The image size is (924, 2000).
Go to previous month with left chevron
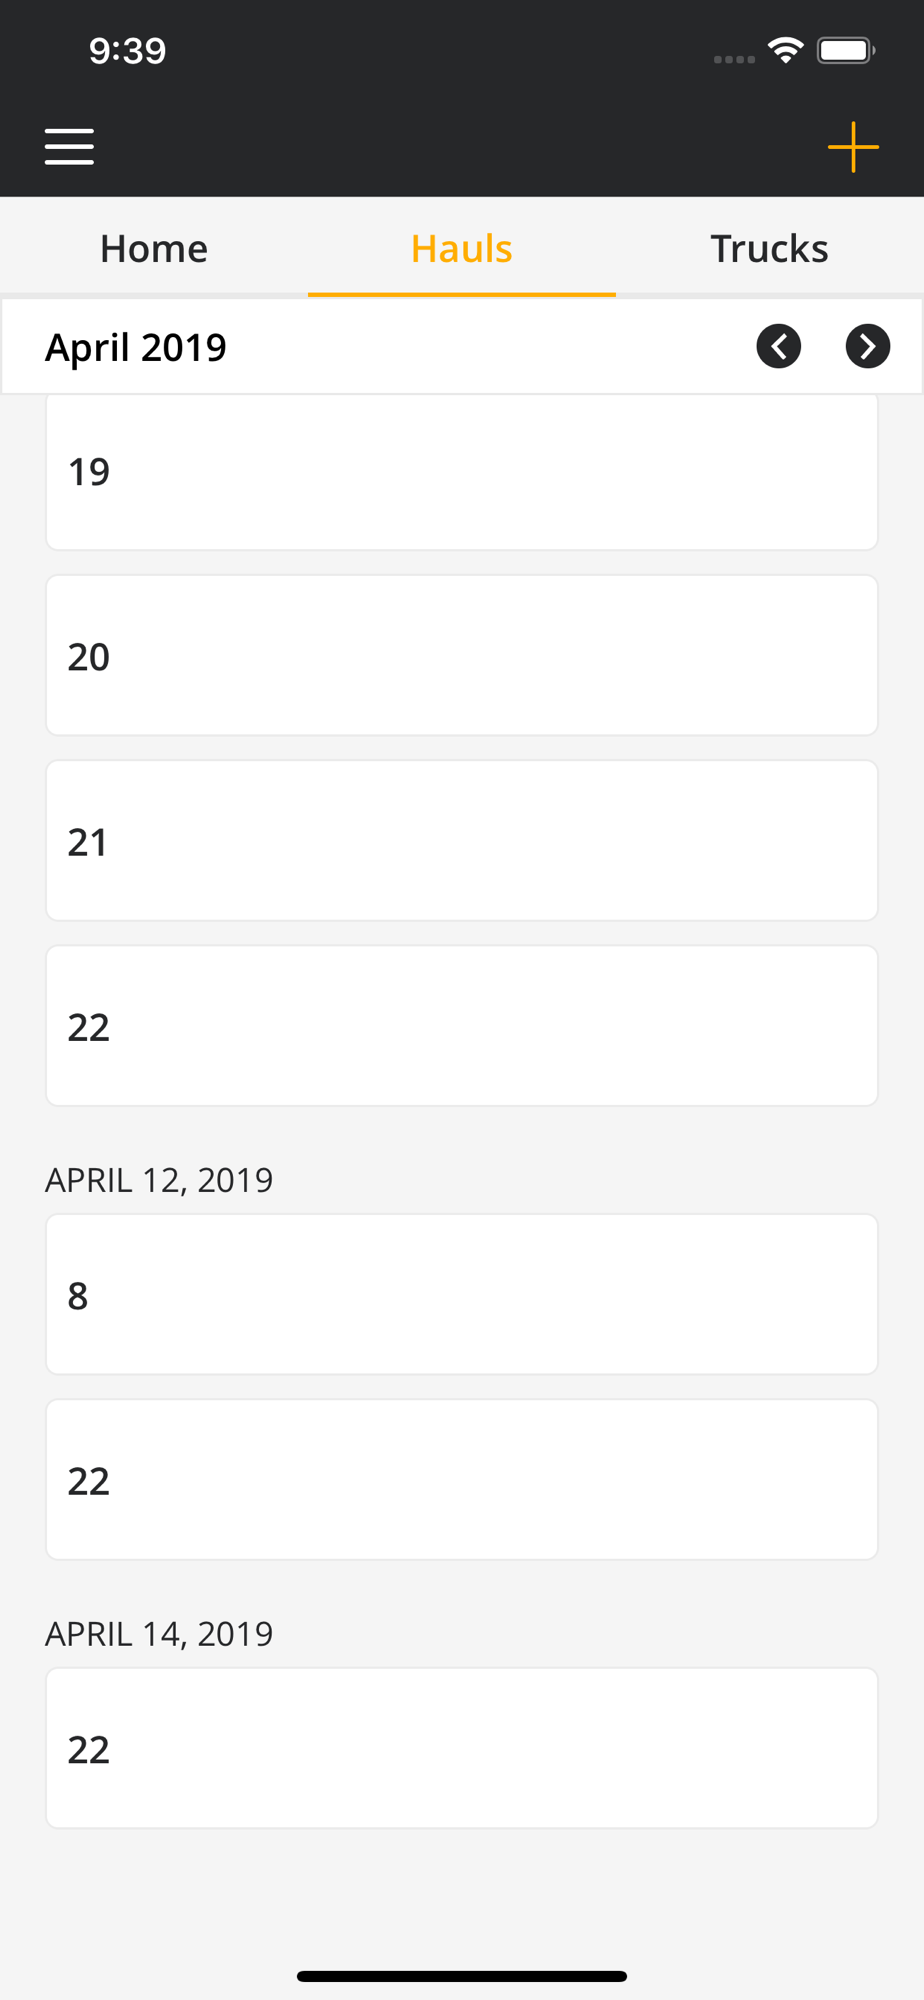pyautogui.click(x=778, y=346)
